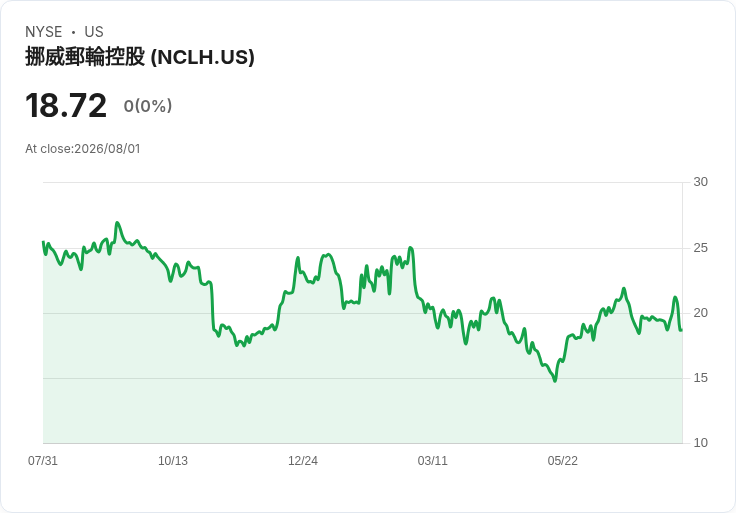Click the sharp price drop after 10/13
The width and height of the screenshot is (736, 513).
point(212,307)
